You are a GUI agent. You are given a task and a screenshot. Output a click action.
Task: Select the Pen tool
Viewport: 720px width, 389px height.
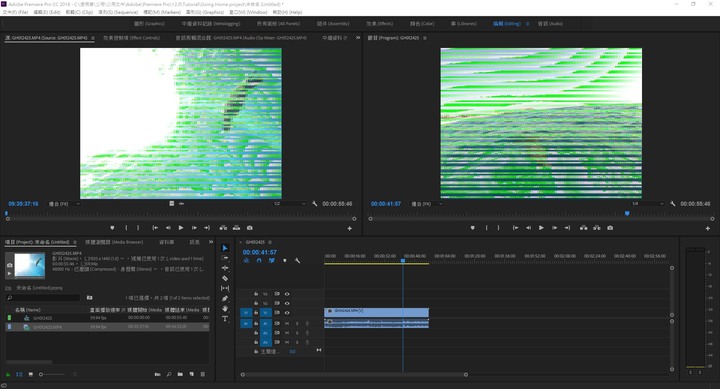(225, 299)
